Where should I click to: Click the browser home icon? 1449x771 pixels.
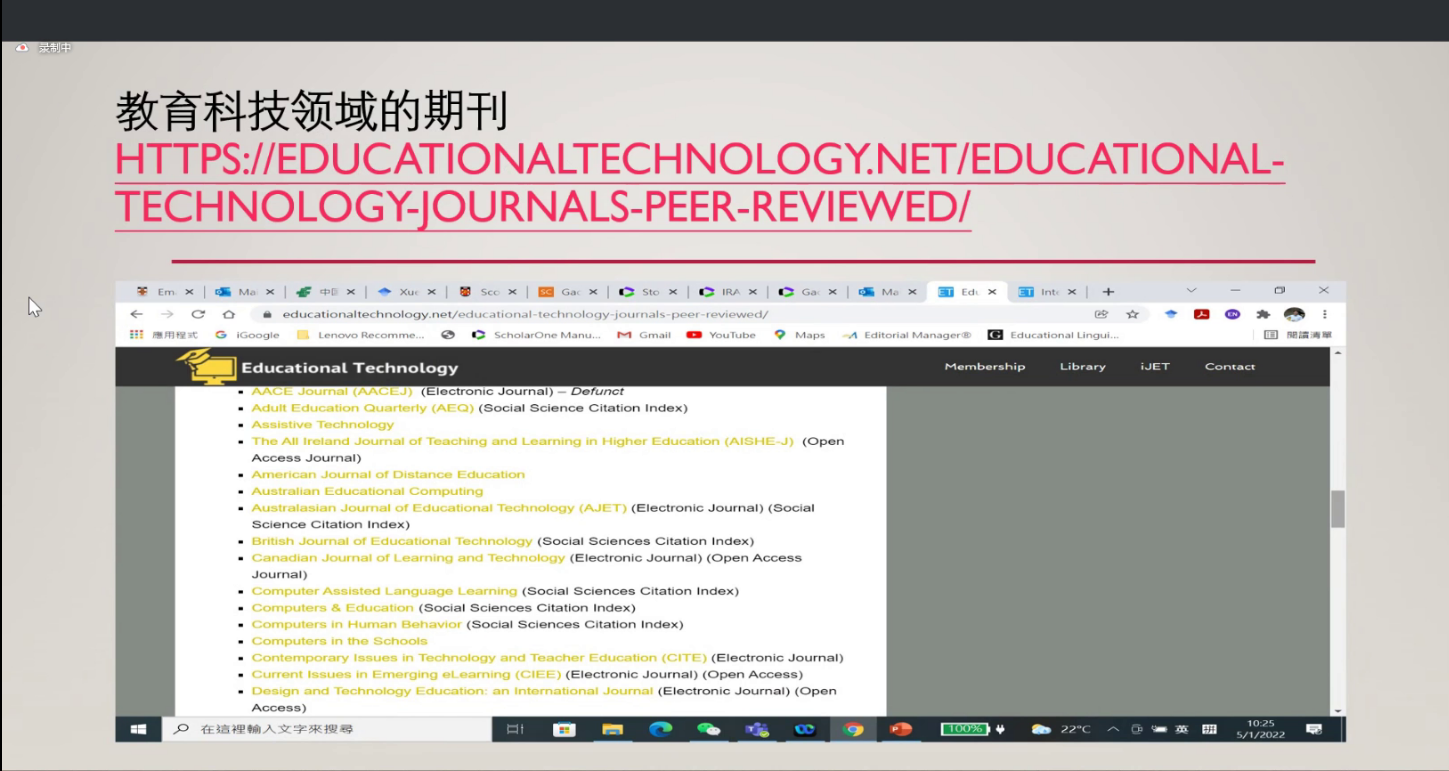229,314
